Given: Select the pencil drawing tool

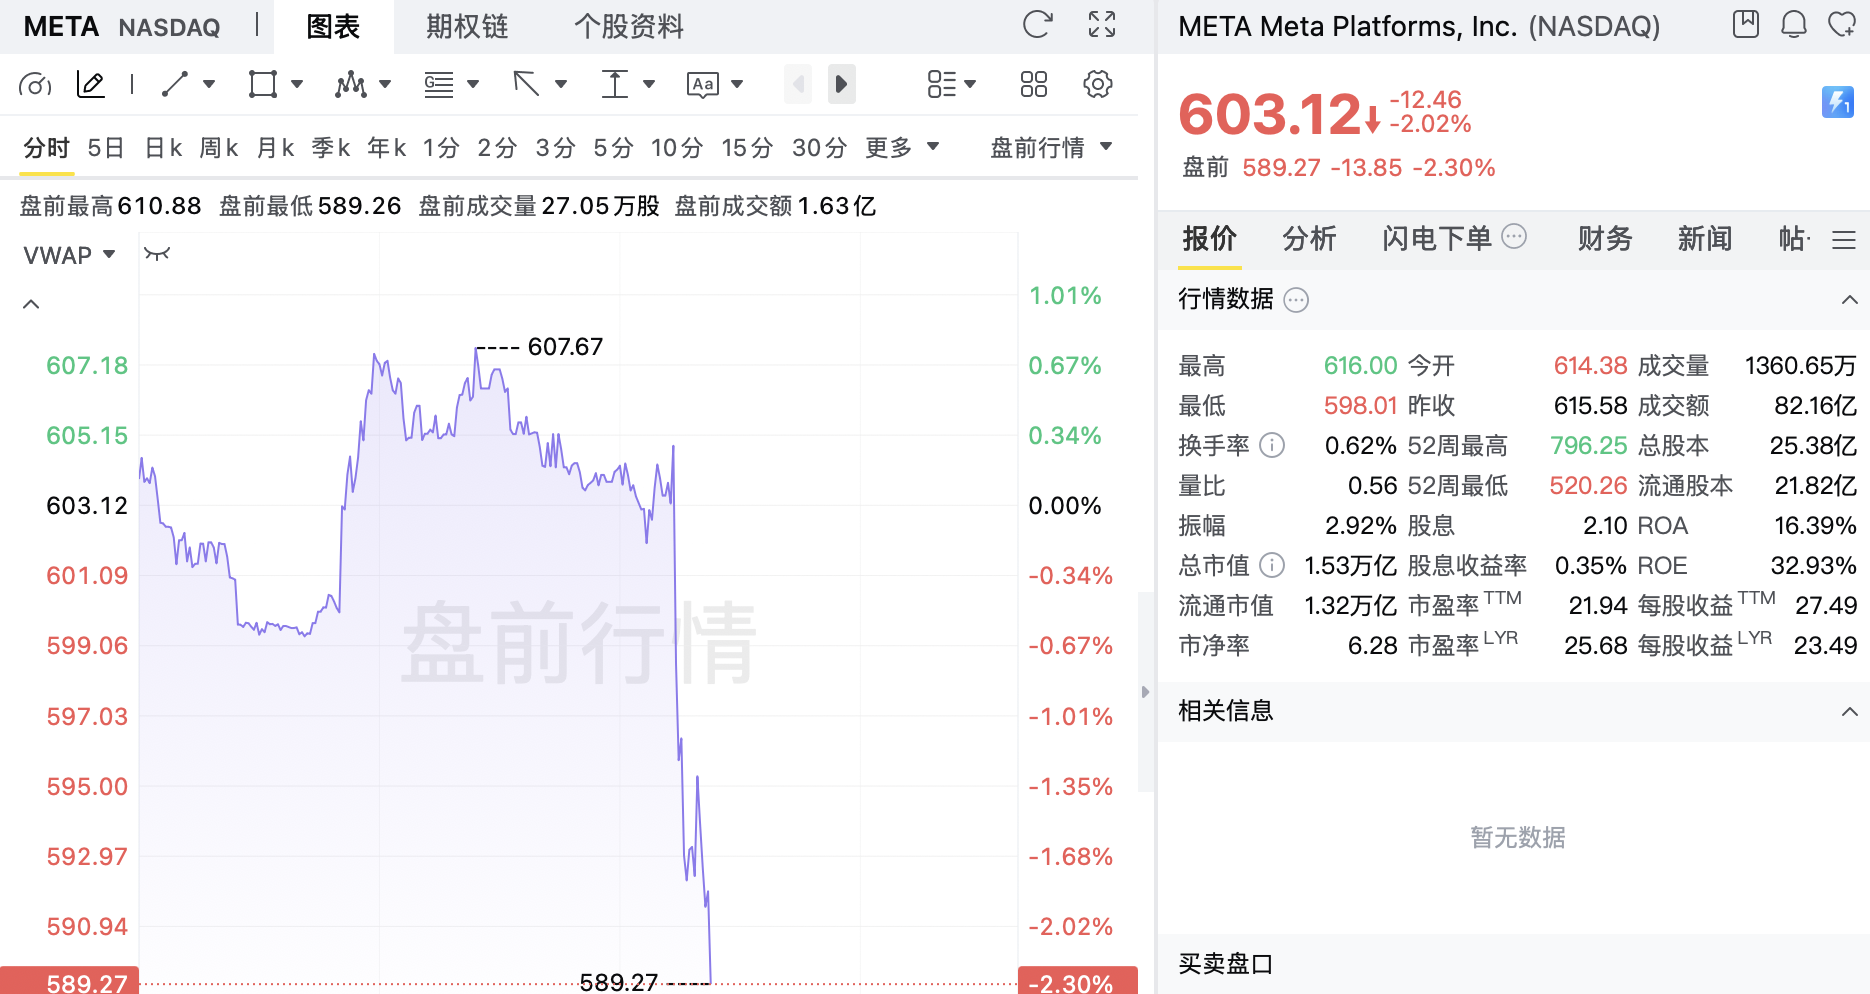Looking at the screenshot, I should [x=91, y=85].
